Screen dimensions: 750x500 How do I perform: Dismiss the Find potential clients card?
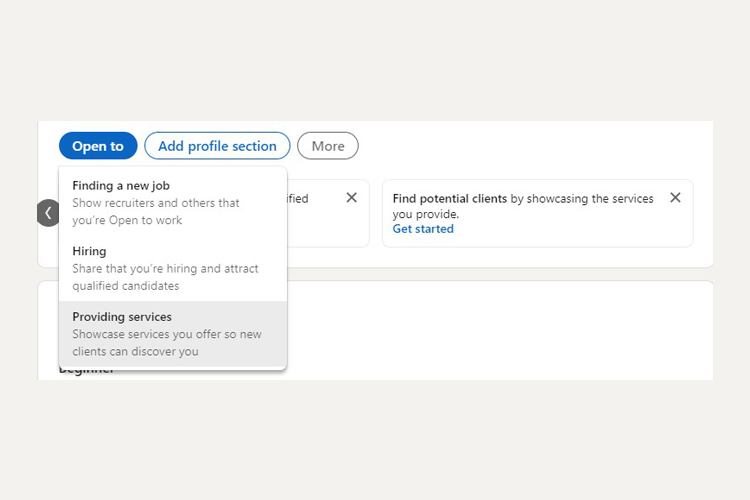675,198
